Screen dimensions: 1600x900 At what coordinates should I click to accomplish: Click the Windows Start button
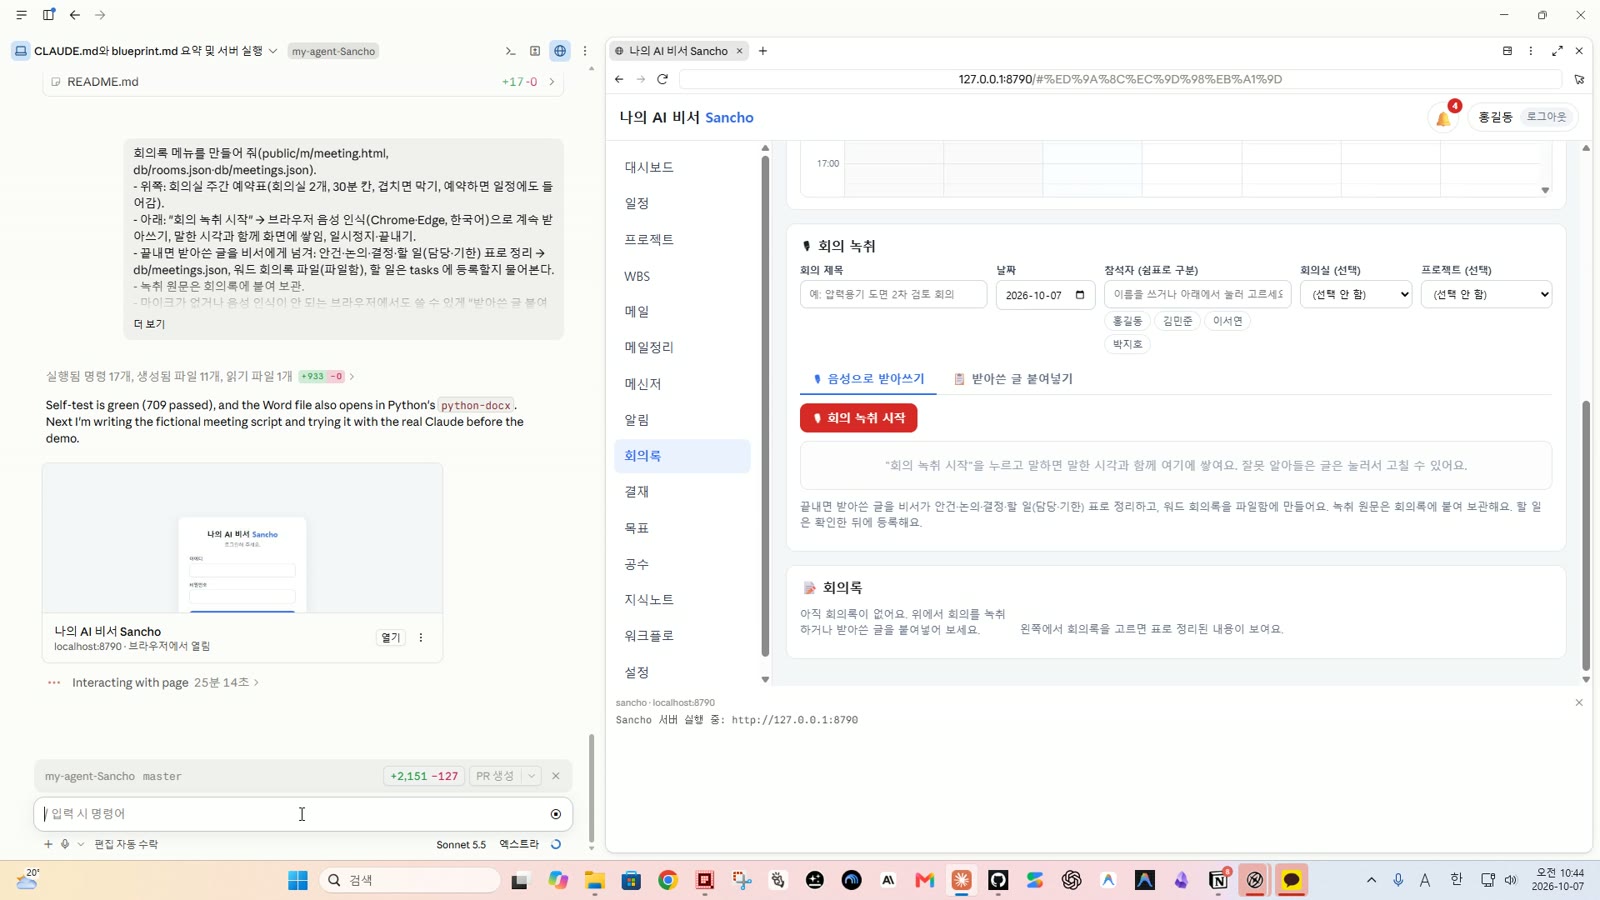tap(298, 880)
